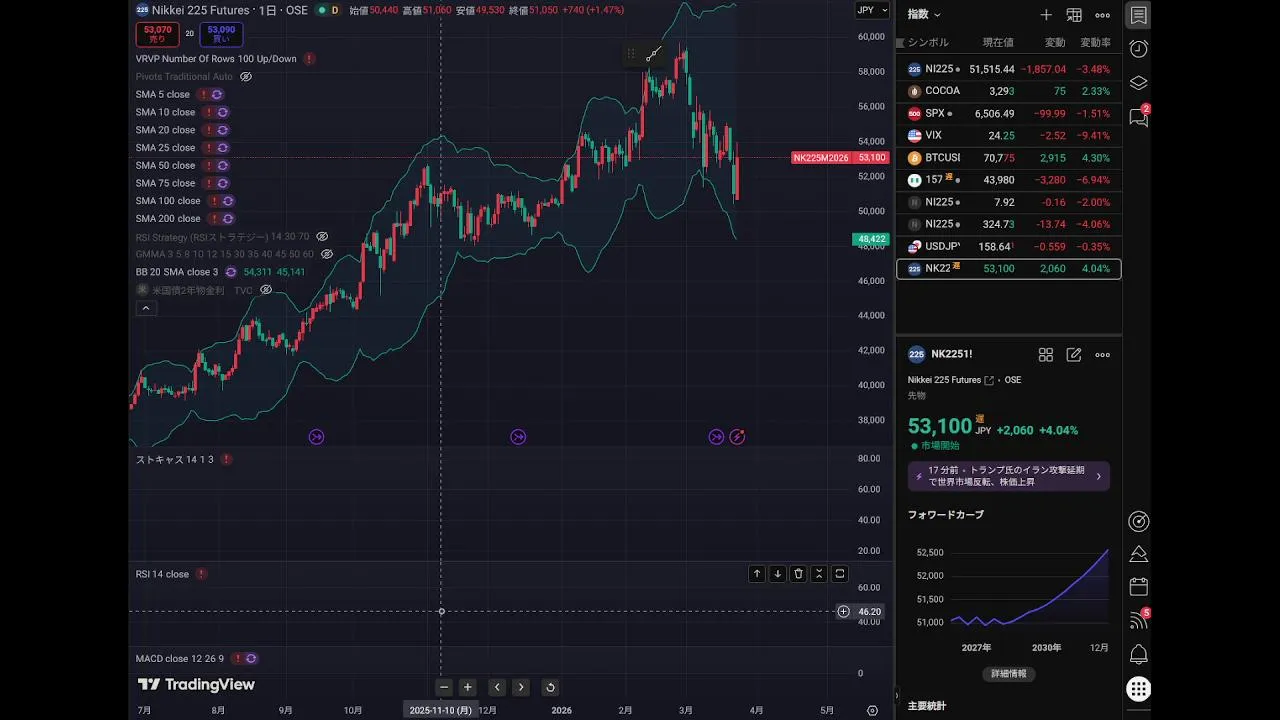
Task: Add a symbol with the watchlist plus icon
Action: tap(1046, 15)
